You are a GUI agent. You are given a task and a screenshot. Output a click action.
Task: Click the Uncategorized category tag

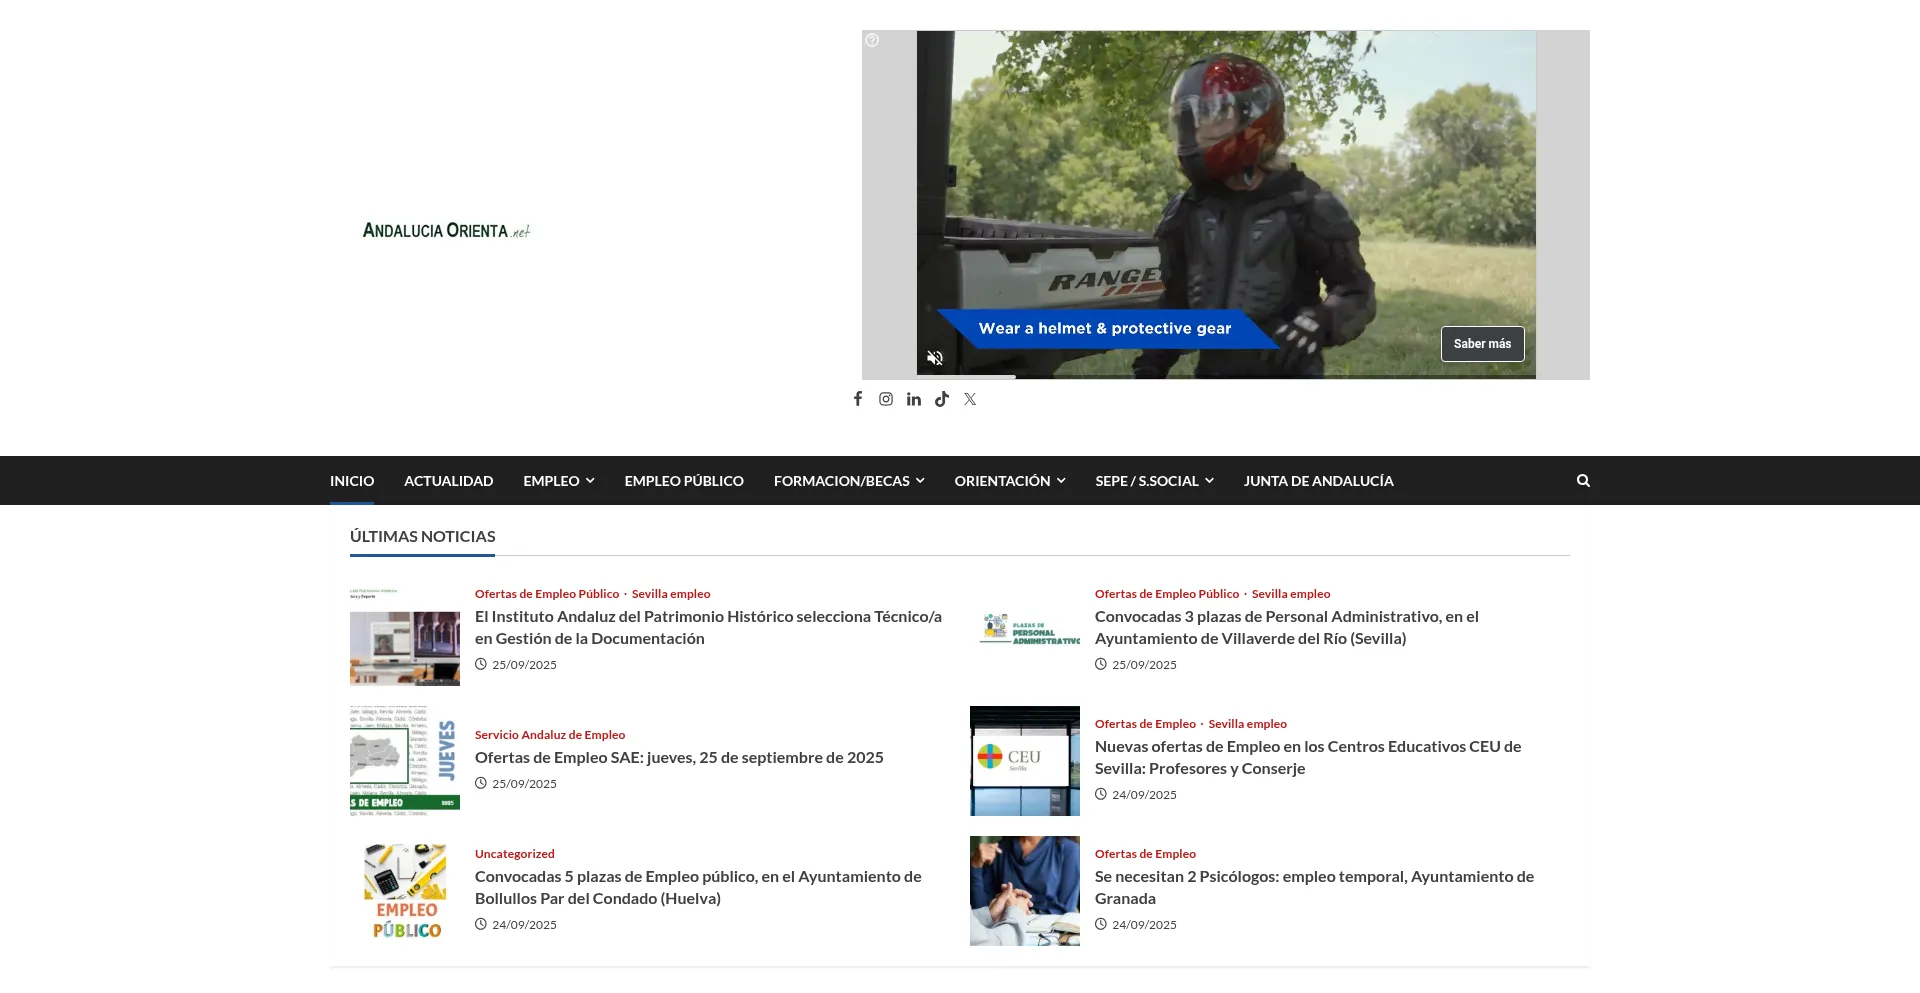(x=515, y=854)
